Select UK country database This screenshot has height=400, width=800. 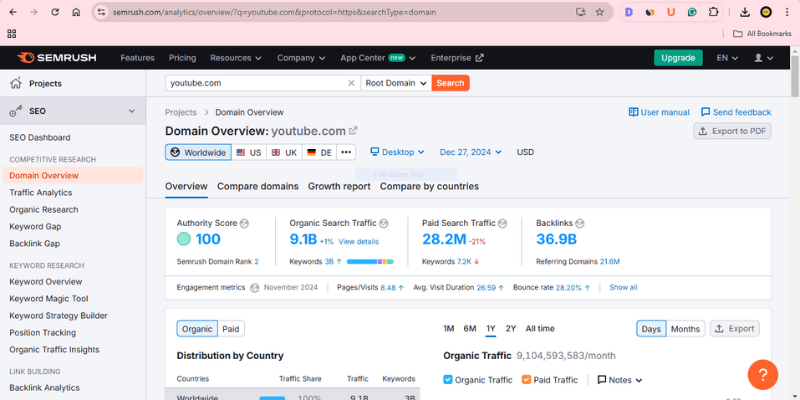(x=284, y=152)
